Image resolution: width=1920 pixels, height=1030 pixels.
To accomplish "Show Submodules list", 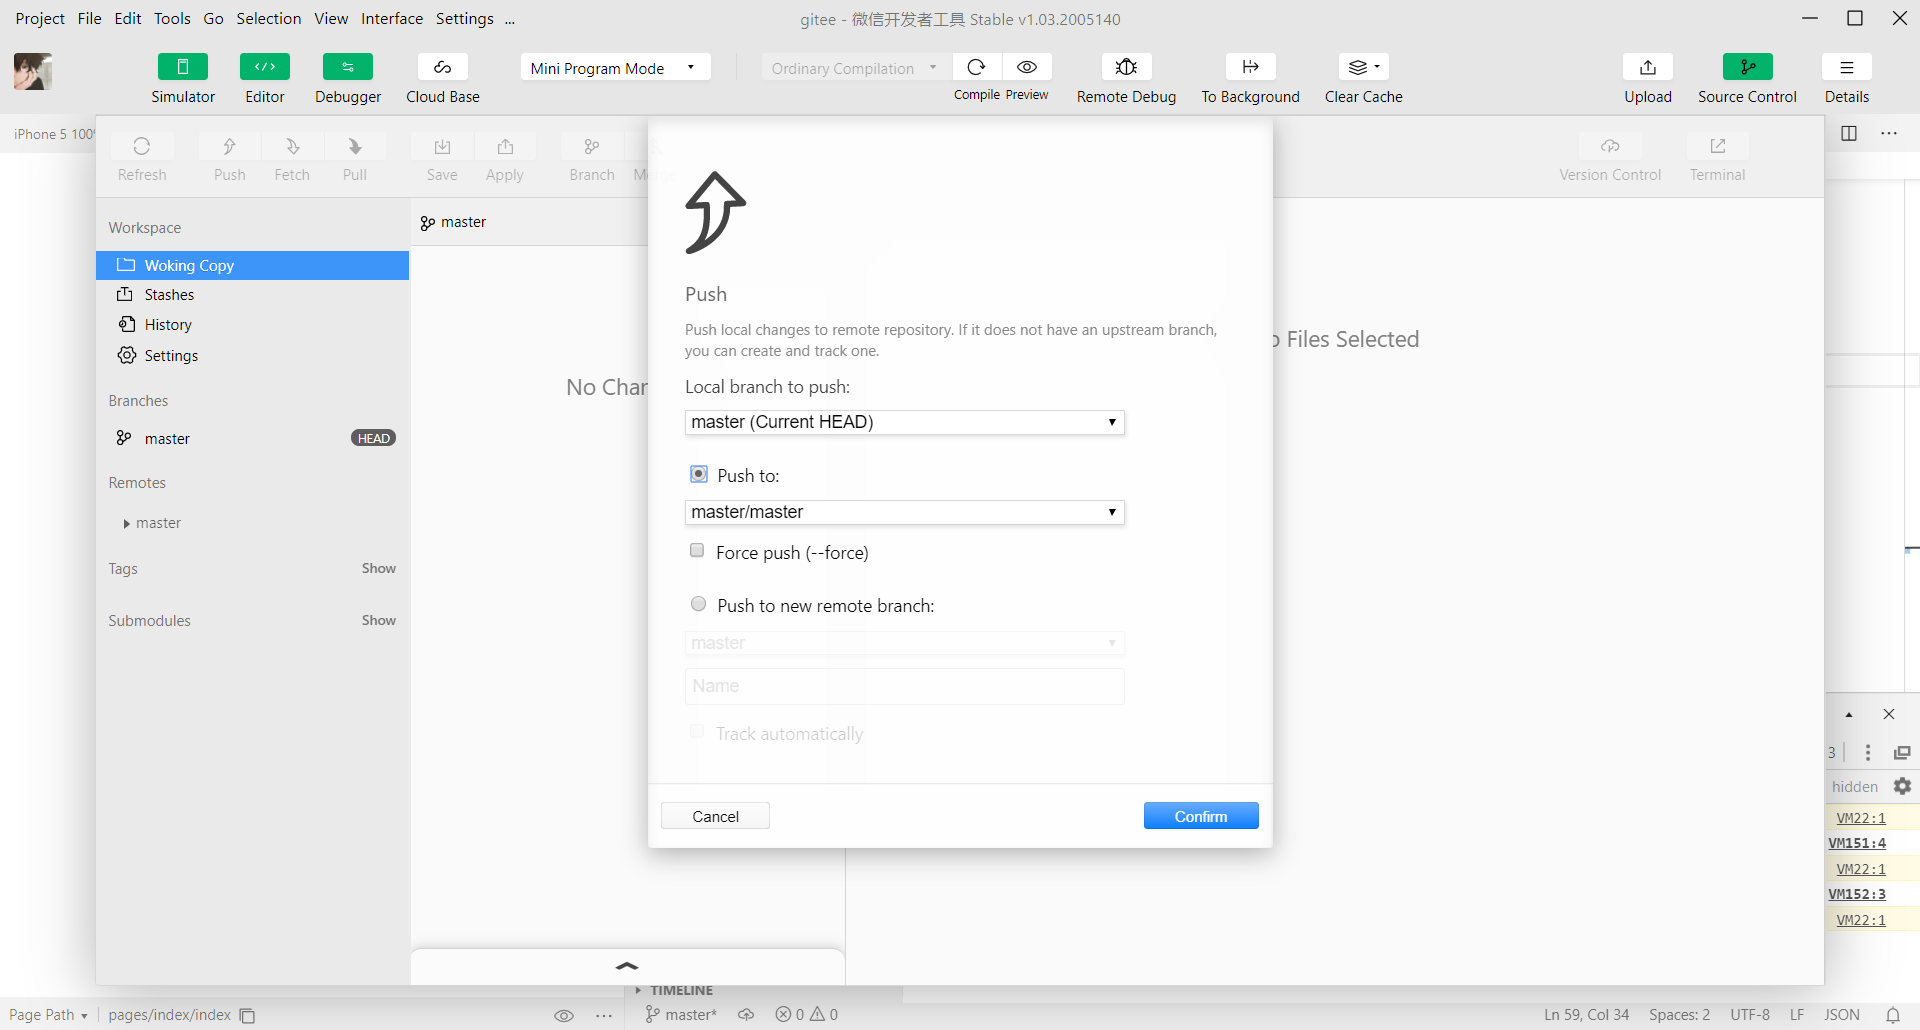I will tap(379, 620).
